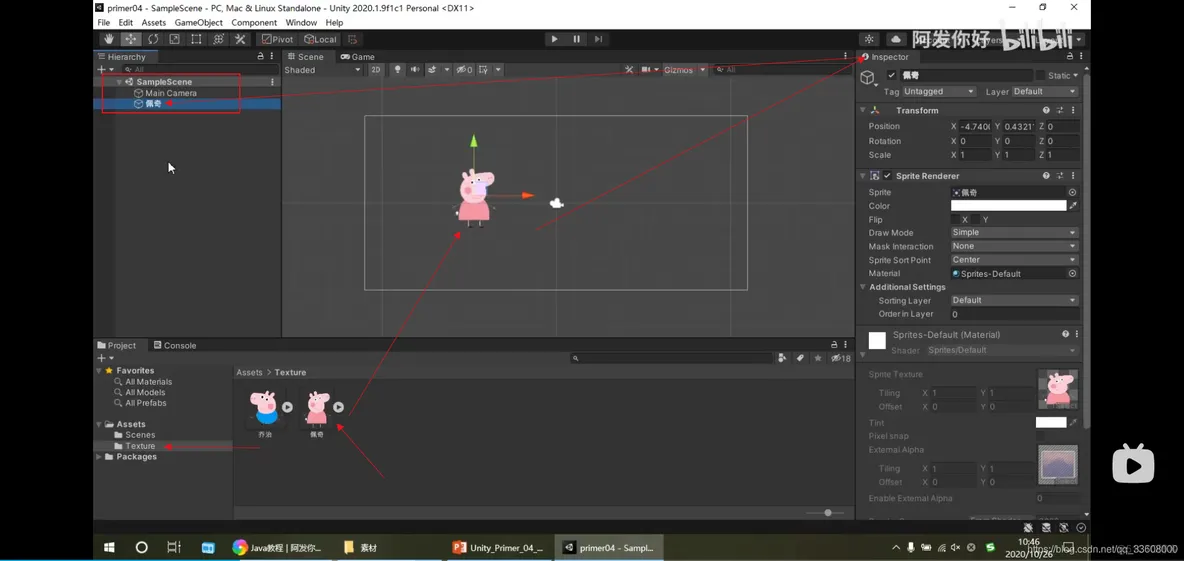Open Sorting Layer dropdown

click(x=1014, y=300)
